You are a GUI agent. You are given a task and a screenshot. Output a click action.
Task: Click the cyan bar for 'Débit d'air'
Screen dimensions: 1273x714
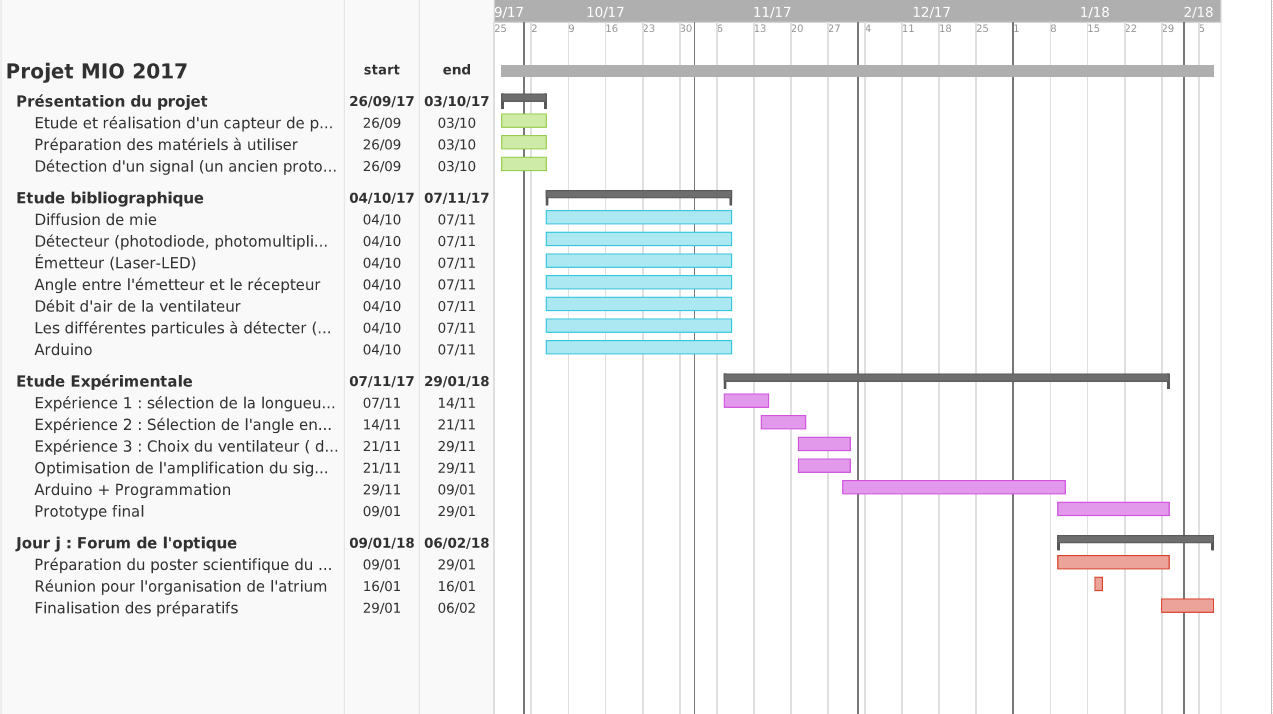pos(638,304)
